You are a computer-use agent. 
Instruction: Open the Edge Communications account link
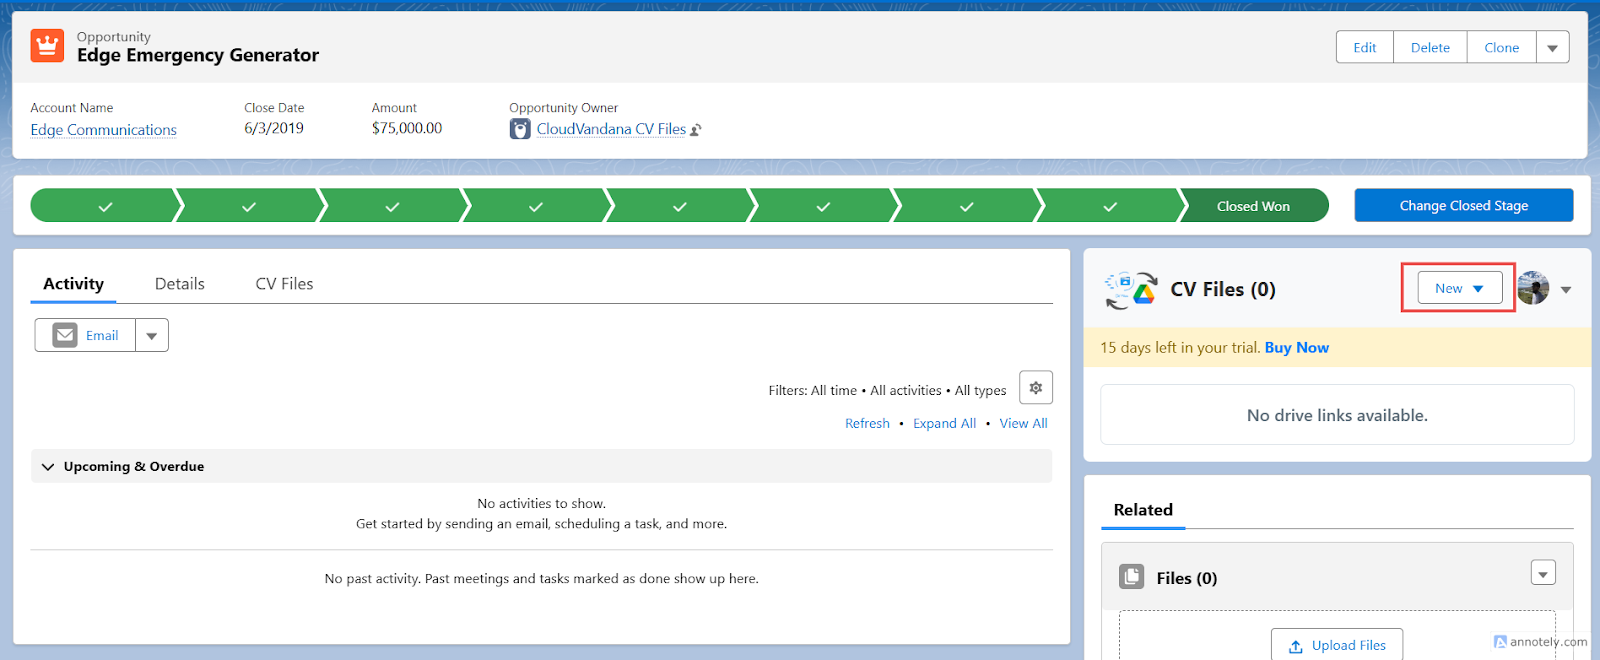(103, 130)
